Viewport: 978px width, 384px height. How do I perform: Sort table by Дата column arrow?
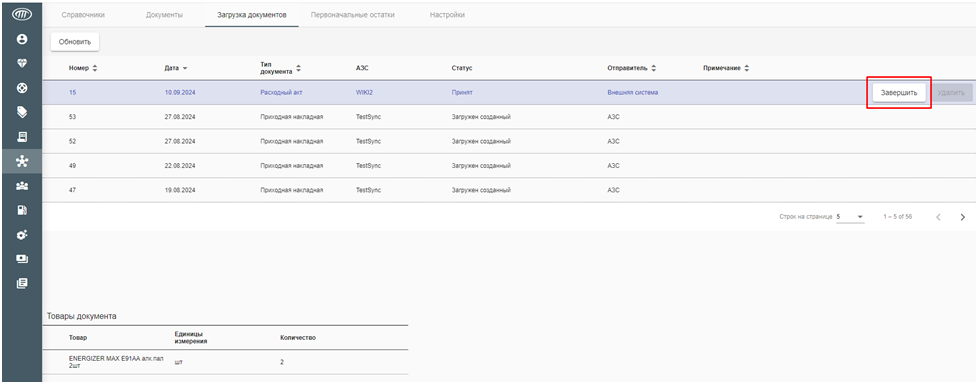[185, 68]
